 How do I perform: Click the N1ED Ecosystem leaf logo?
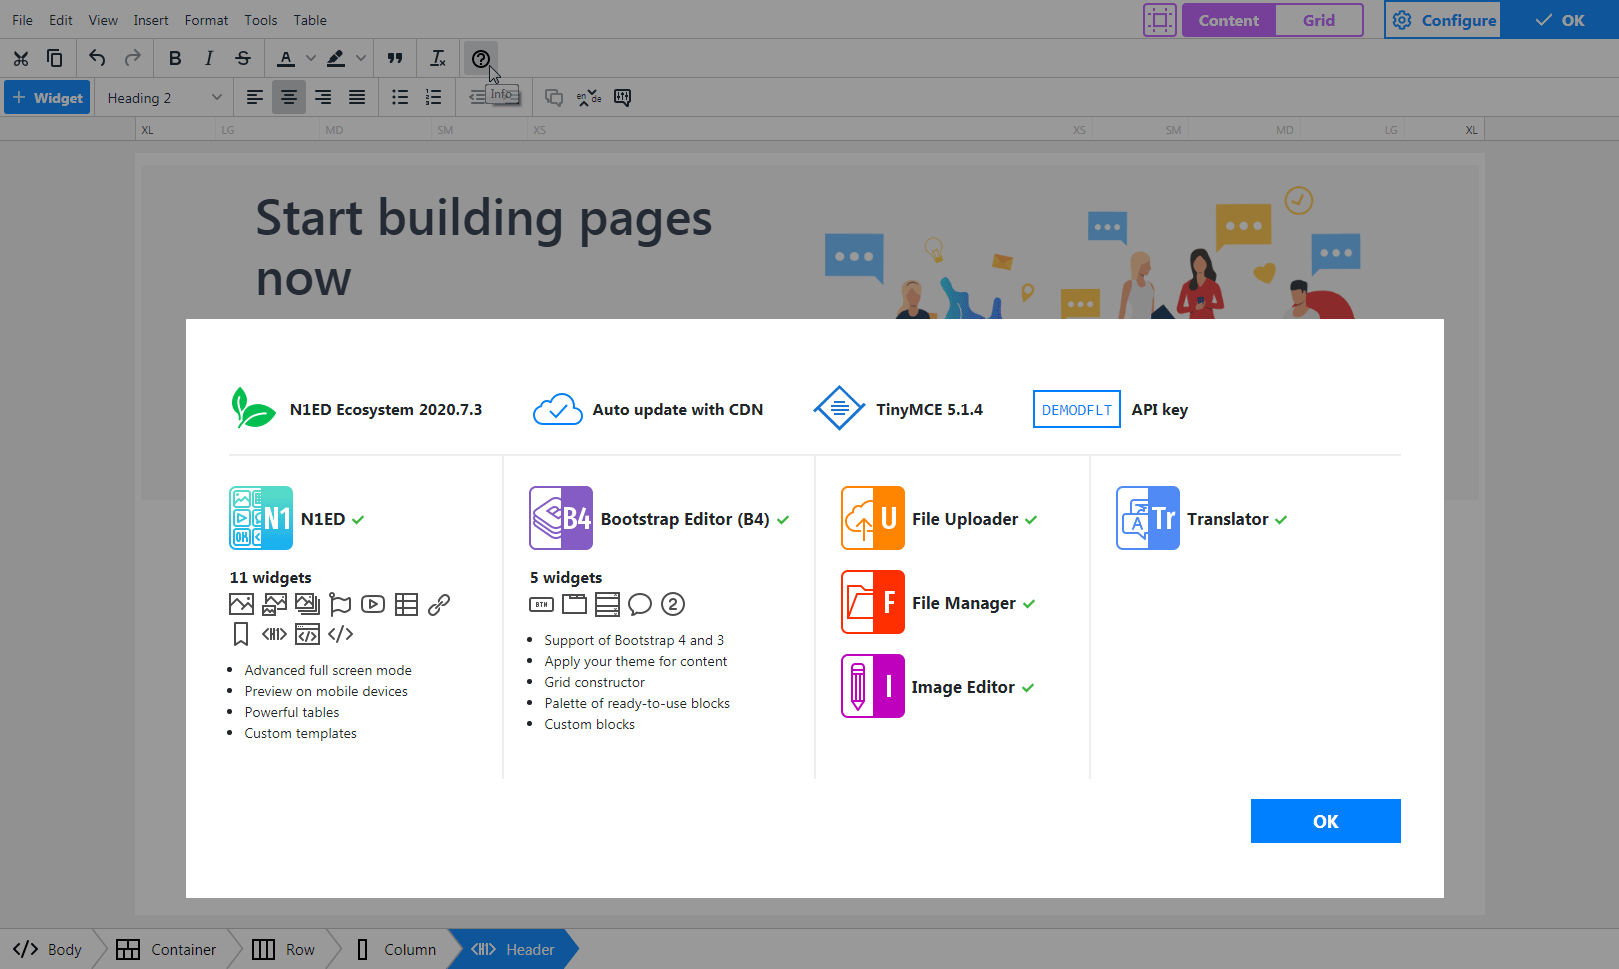coord(253,408)
